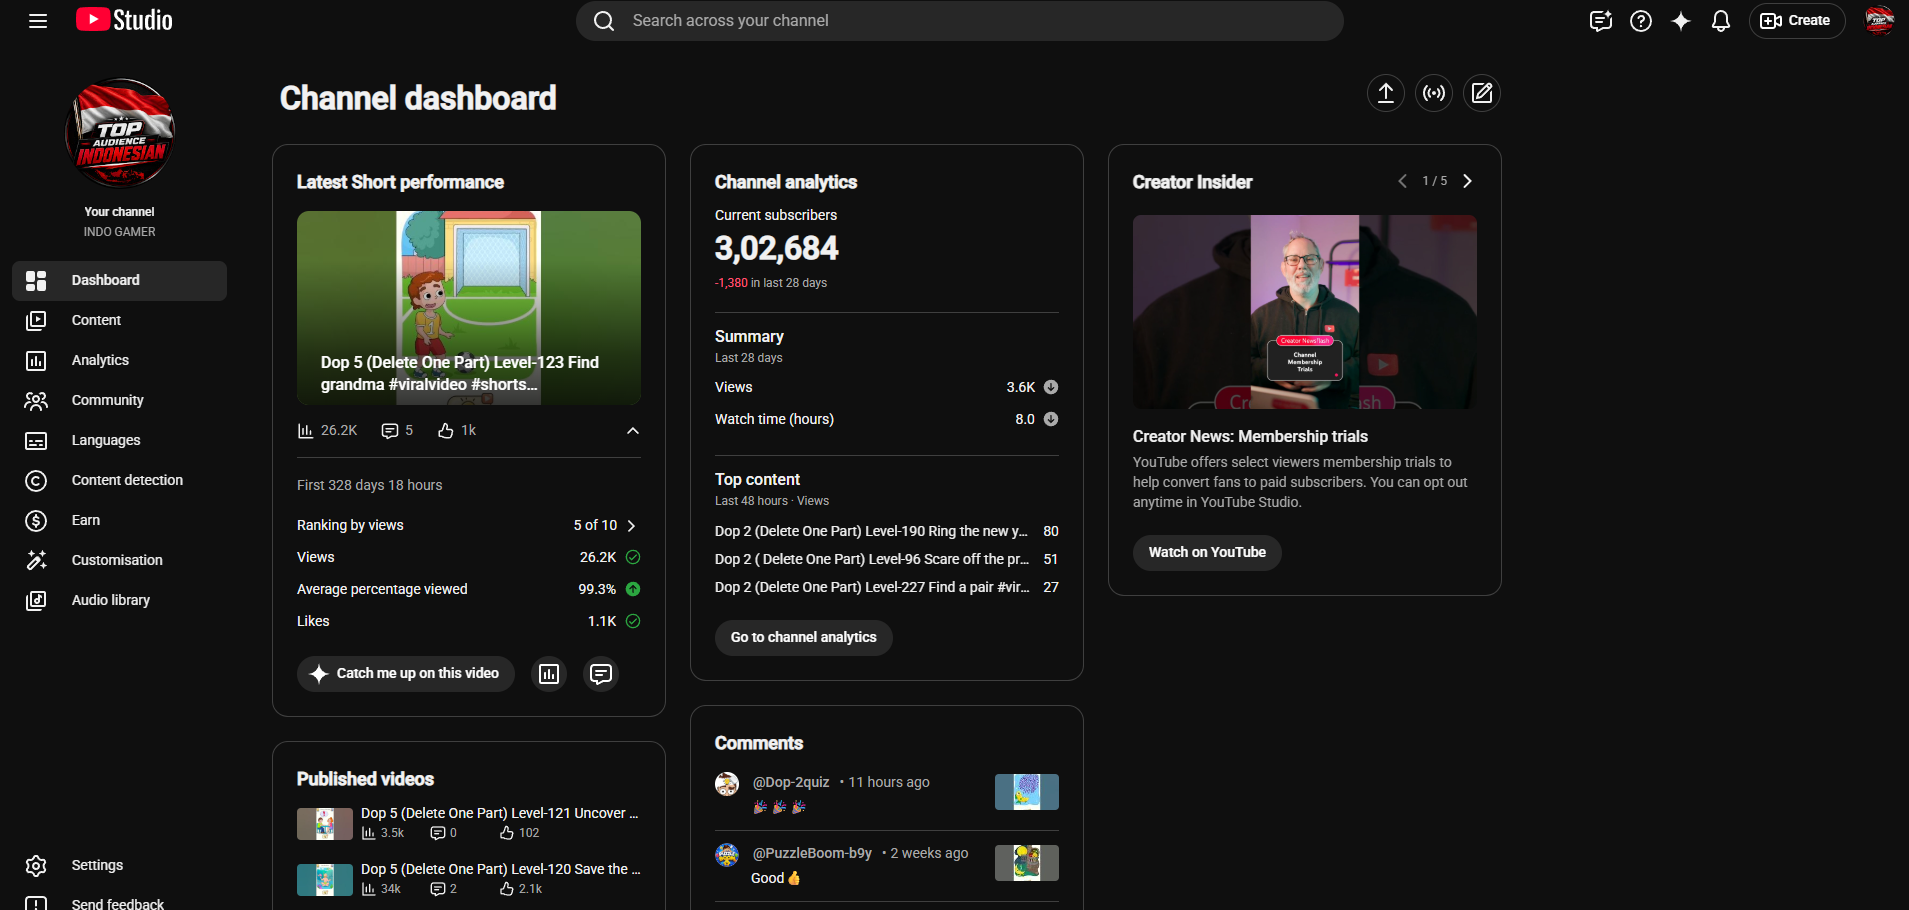This screenshot has width=1909, height=910.
Task: Click the green check beside Views 26.2K
Action: [633, 557]
